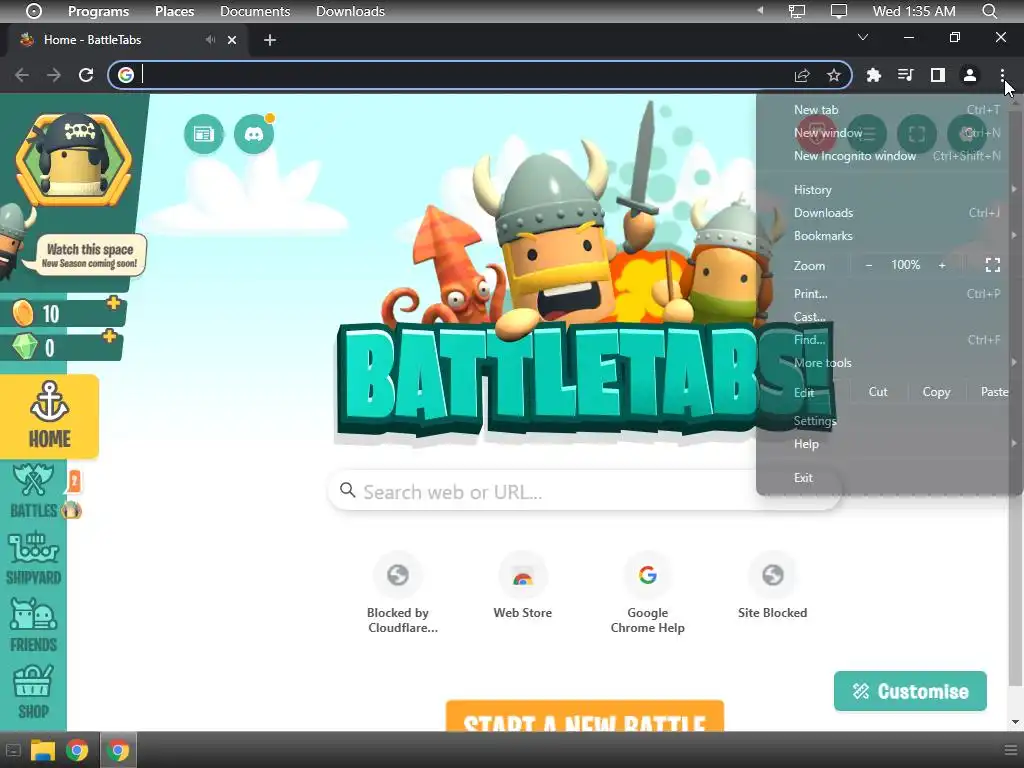Open the Places menu in top panel
The width and height of the screenshot is (1024, 768).
(174, 11)
